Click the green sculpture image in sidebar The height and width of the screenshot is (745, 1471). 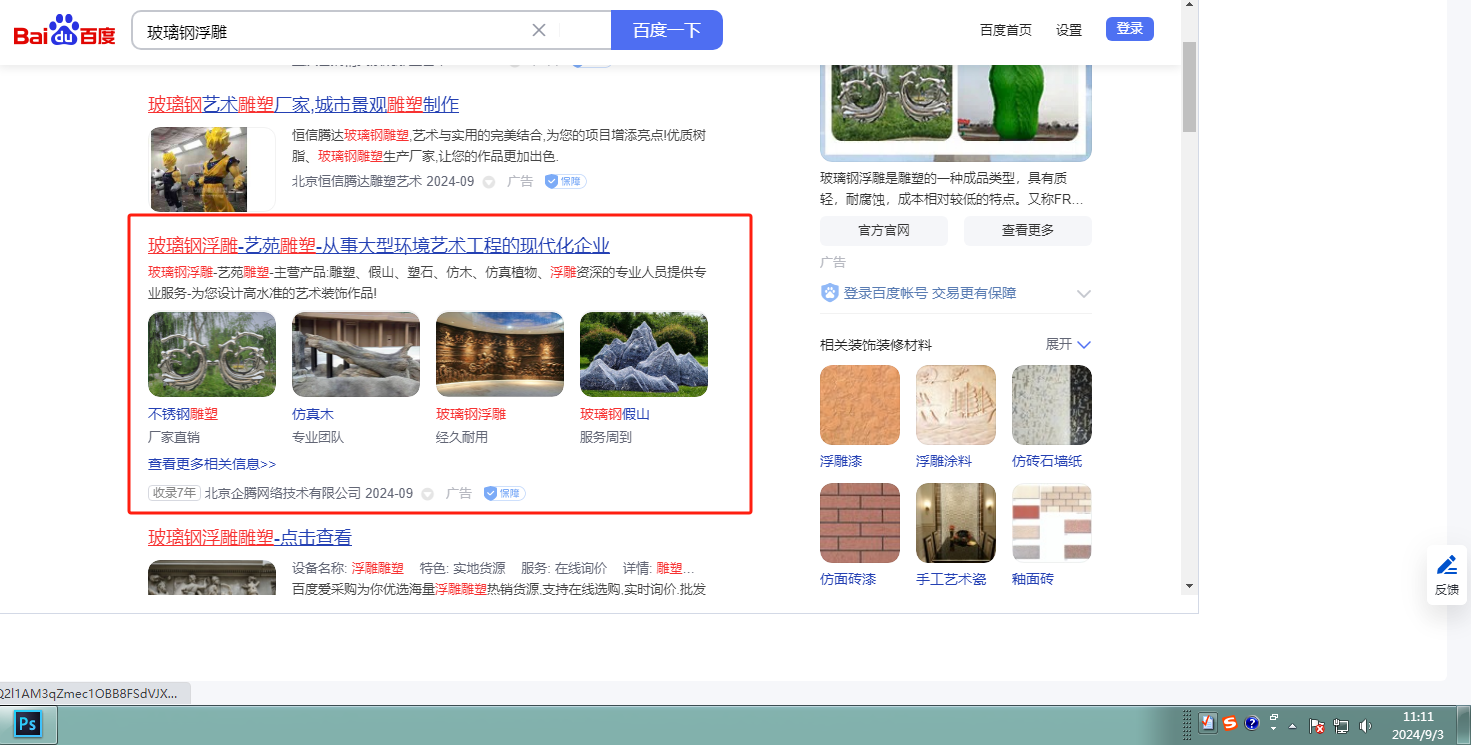1020,103
